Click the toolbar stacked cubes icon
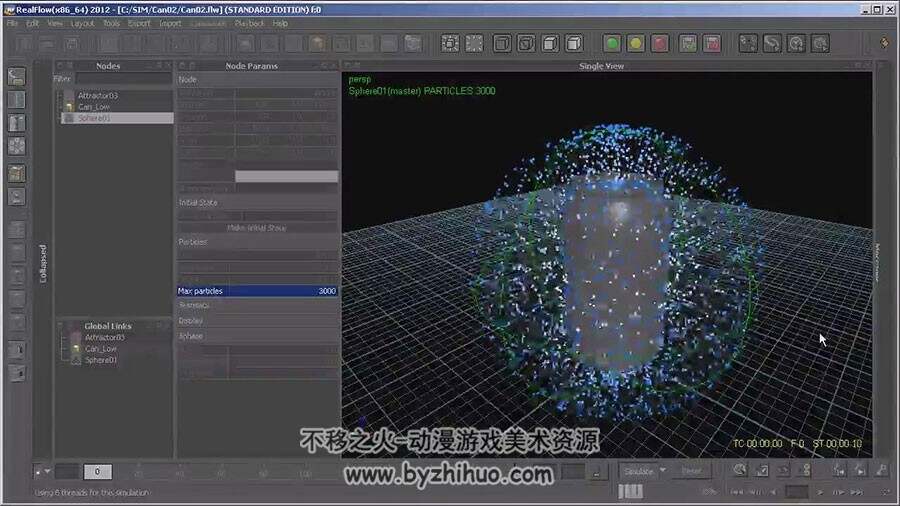The image size is (900, 506). [x=413, y=44]
